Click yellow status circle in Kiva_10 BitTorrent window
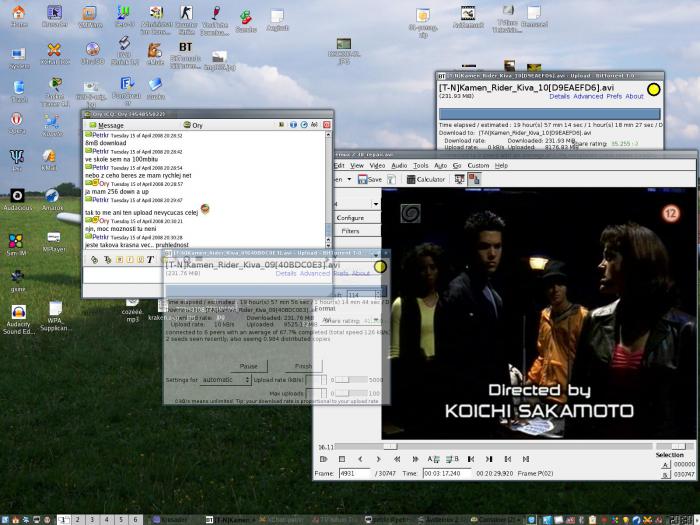 pyautogui.click(x=654, y=90)
